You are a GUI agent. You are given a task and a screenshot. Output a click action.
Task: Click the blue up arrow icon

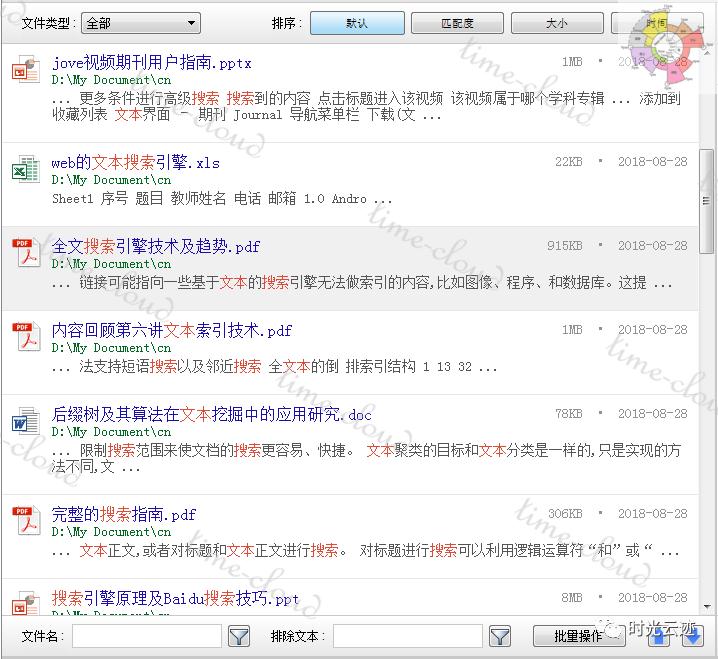point(659,637)
